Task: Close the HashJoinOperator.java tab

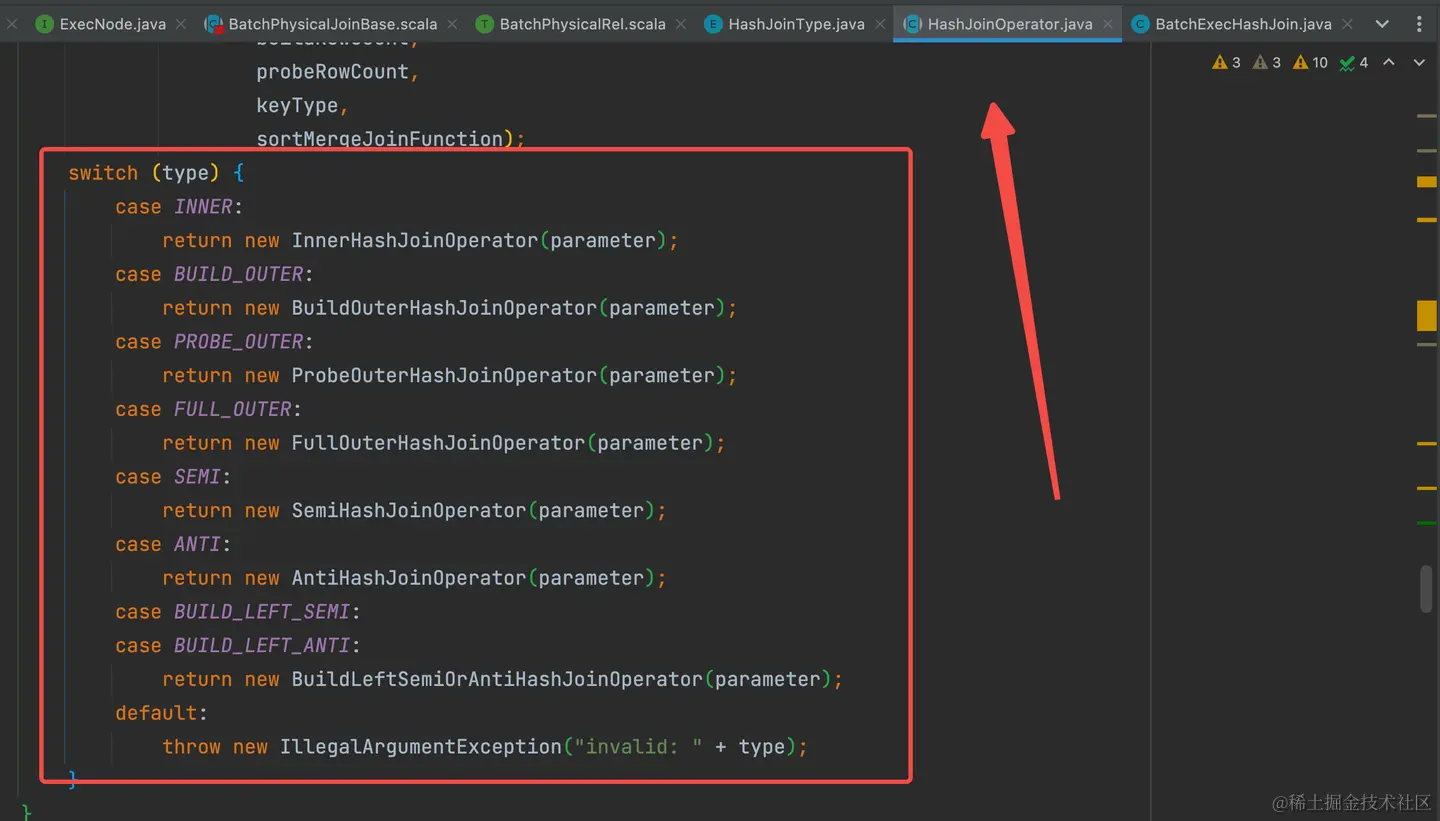Action: pos(1108,24)
